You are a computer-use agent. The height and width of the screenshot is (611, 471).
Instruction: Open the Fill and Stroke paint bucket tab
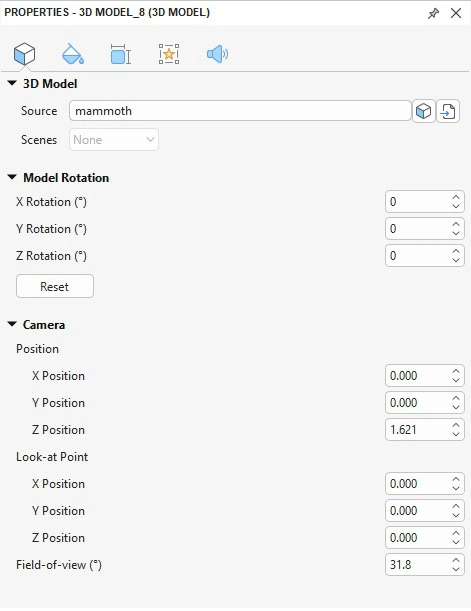[x=73, y=54]
